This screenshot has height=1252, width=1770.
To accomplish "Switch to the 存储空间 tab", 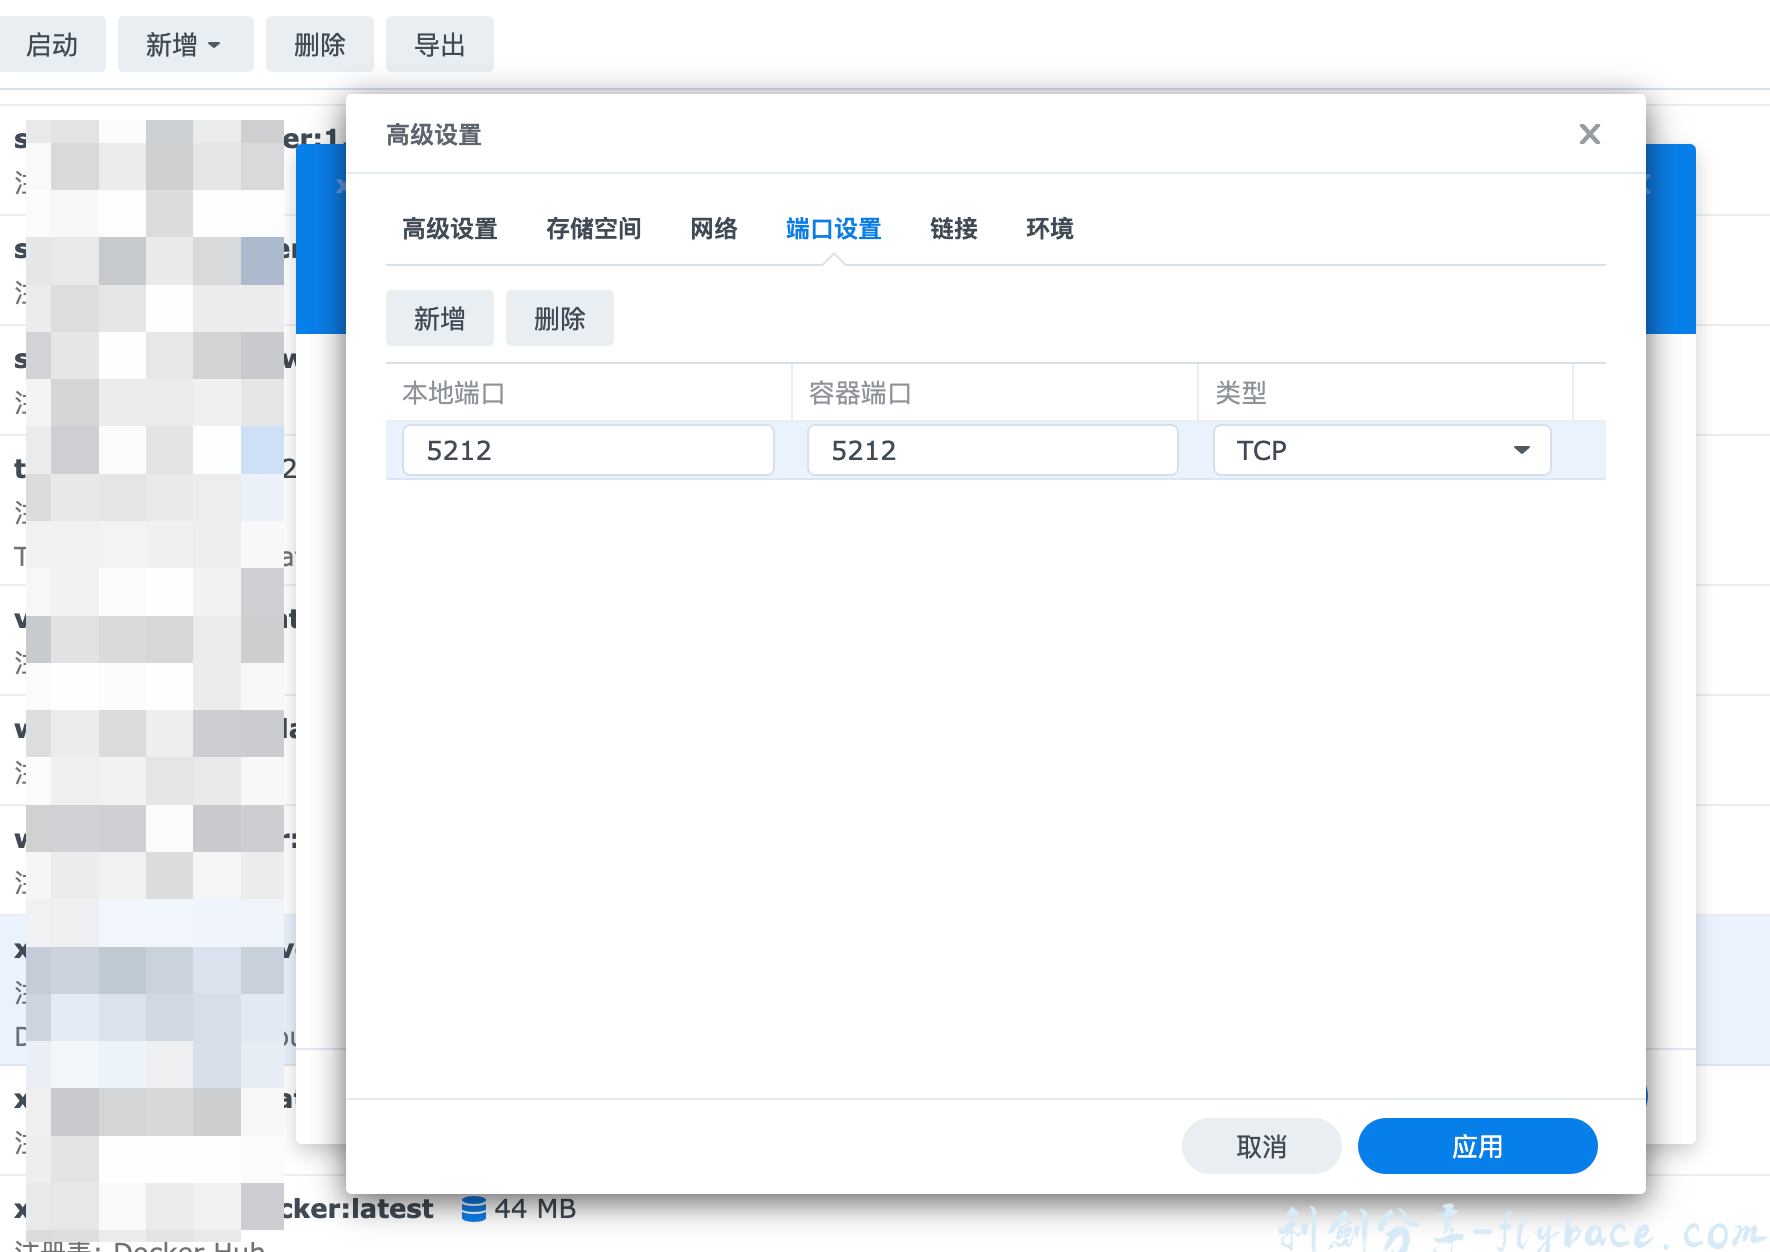I will click(x=594, y=229).
